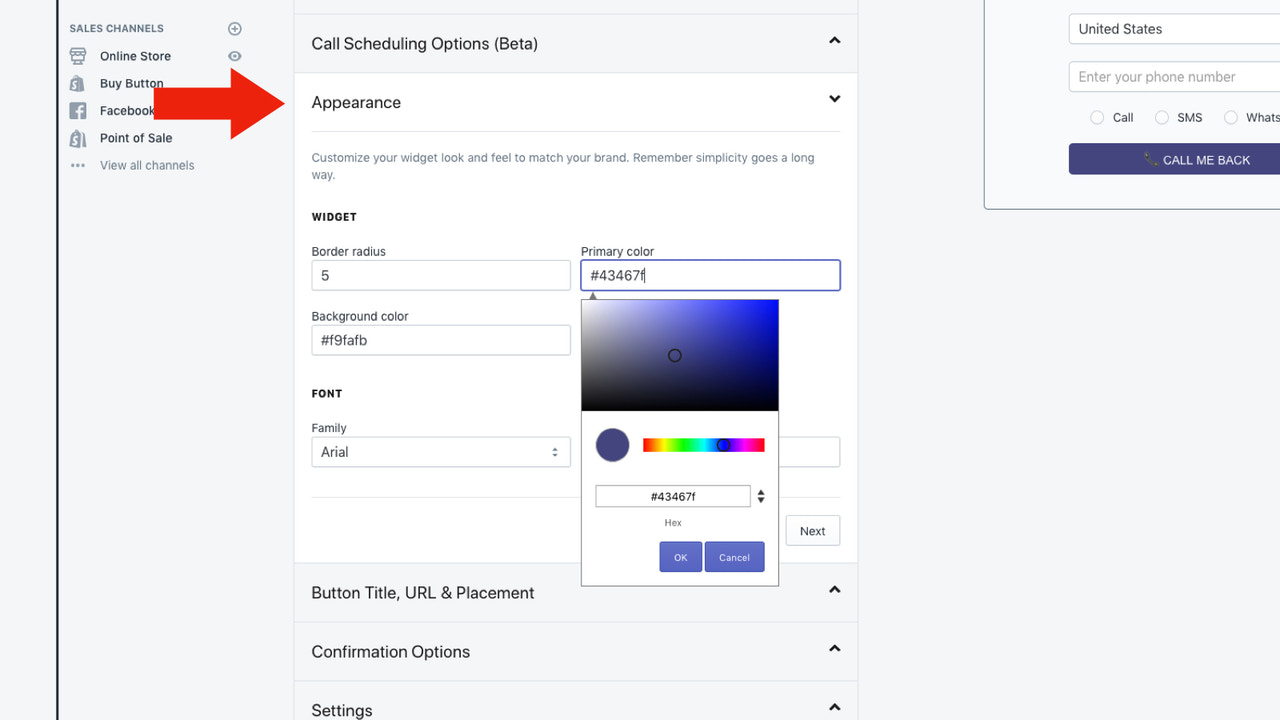Screen dimensions: 1280x720
Task: Open the Online Store sales channel
Action: point(135,56)
